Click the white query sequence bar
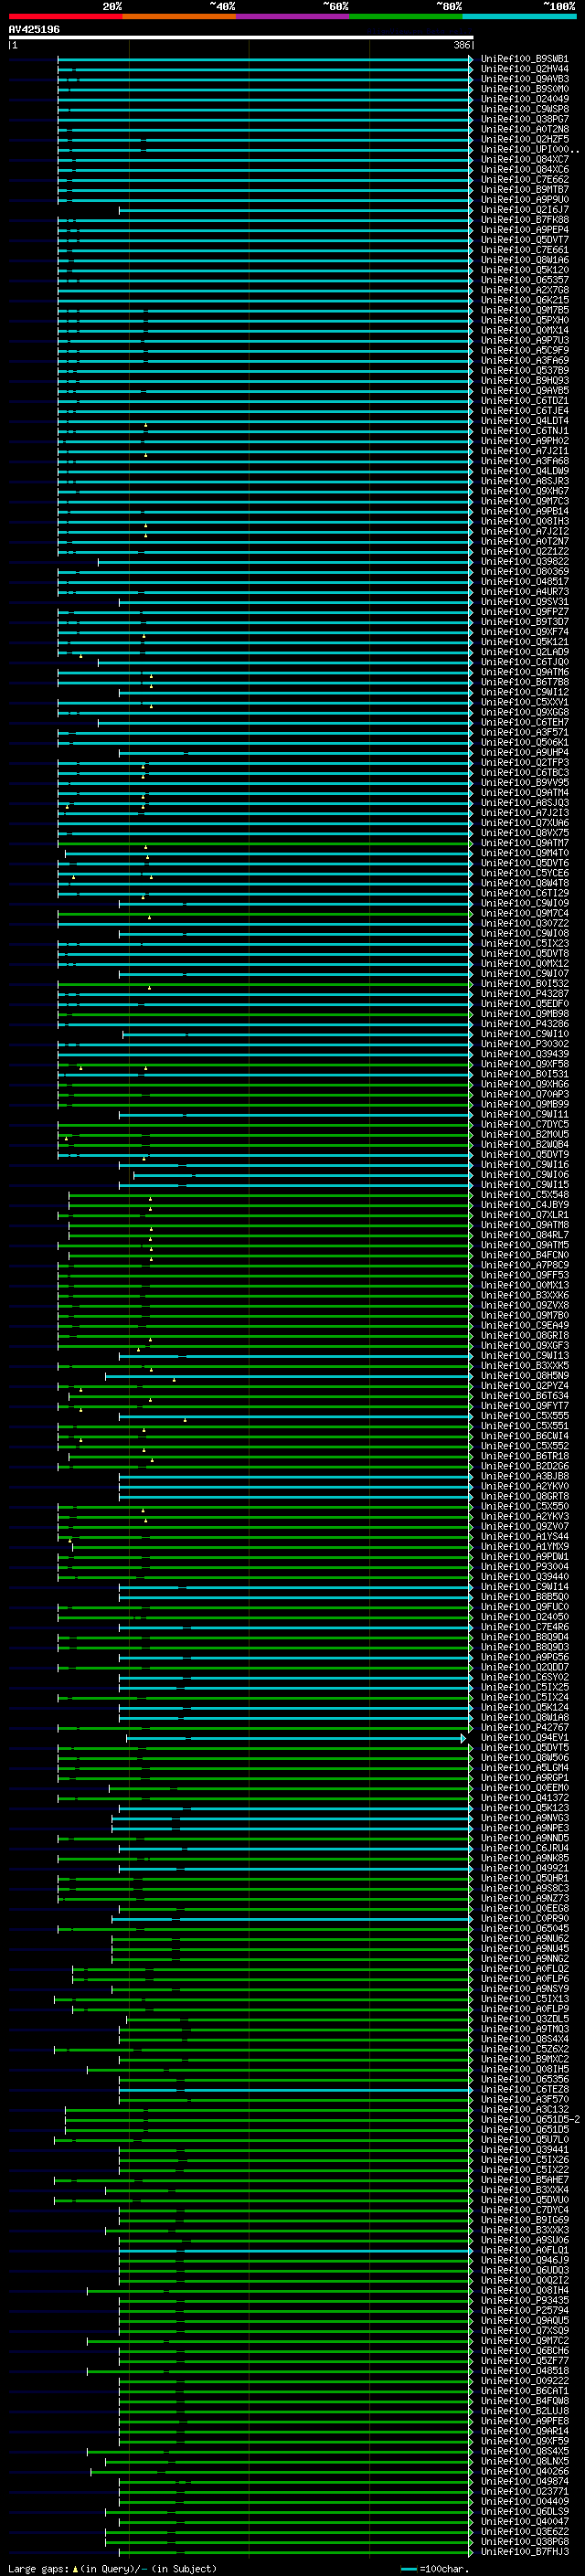585x2576 pixels. 241,38
